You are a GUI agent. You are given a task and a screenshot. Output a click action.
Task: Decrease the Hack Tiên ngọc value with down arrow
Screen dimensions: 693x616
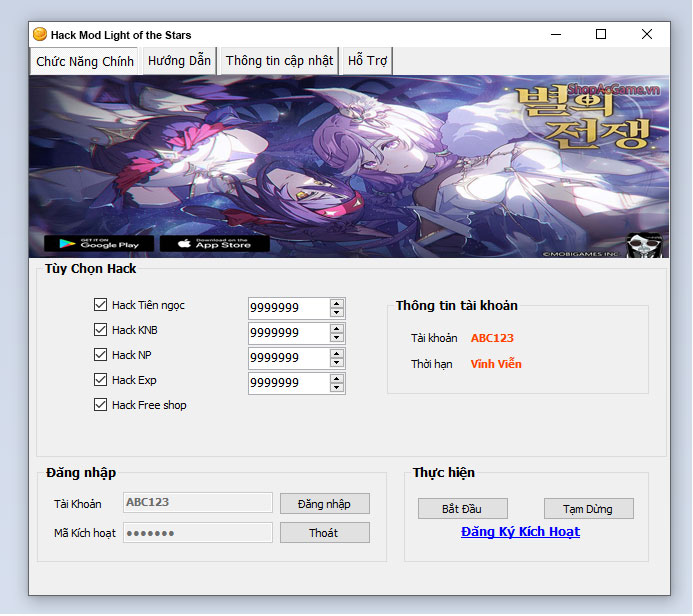[x=337, y=312]
